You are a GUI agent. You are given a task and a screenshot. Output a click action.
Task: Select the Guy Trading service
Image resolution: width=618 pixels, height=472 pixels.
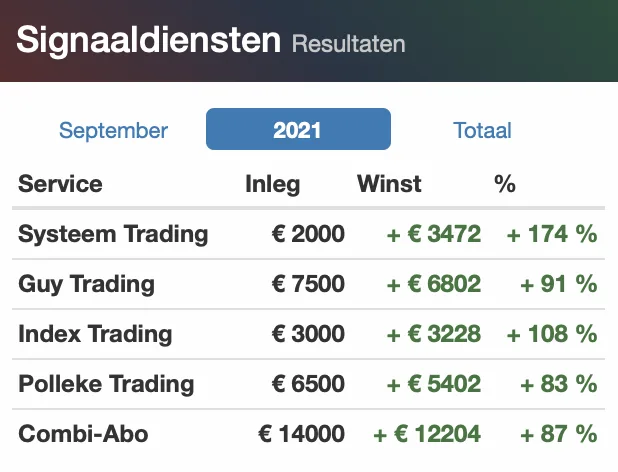(86, 284)
